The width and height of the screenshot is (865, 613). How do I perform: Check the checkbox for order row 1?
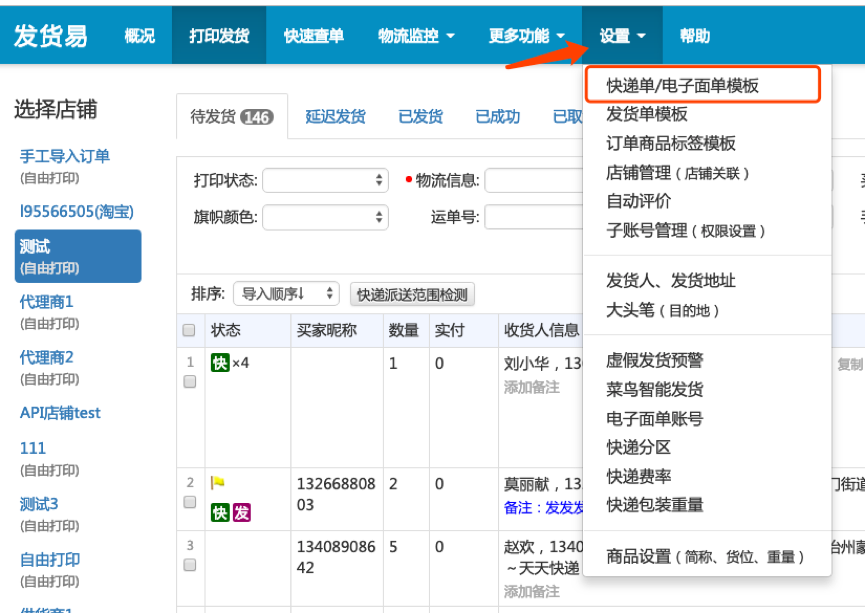pyautogui.click(x=190, y=381)
